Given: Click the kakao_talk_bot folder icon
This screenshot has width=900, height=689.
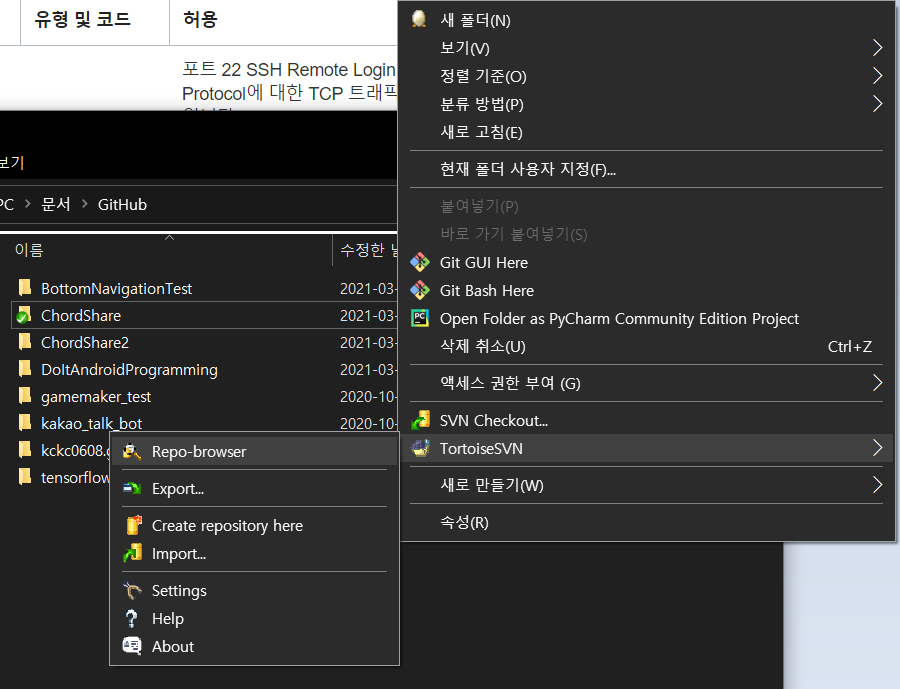Looking at the screenshot, I should pos(25,422).
